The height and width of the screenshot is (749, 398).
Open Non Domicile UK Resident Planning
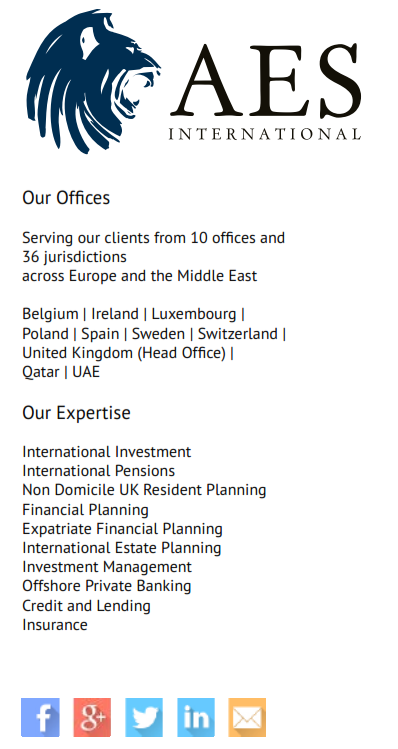click(x=144, y=490)
